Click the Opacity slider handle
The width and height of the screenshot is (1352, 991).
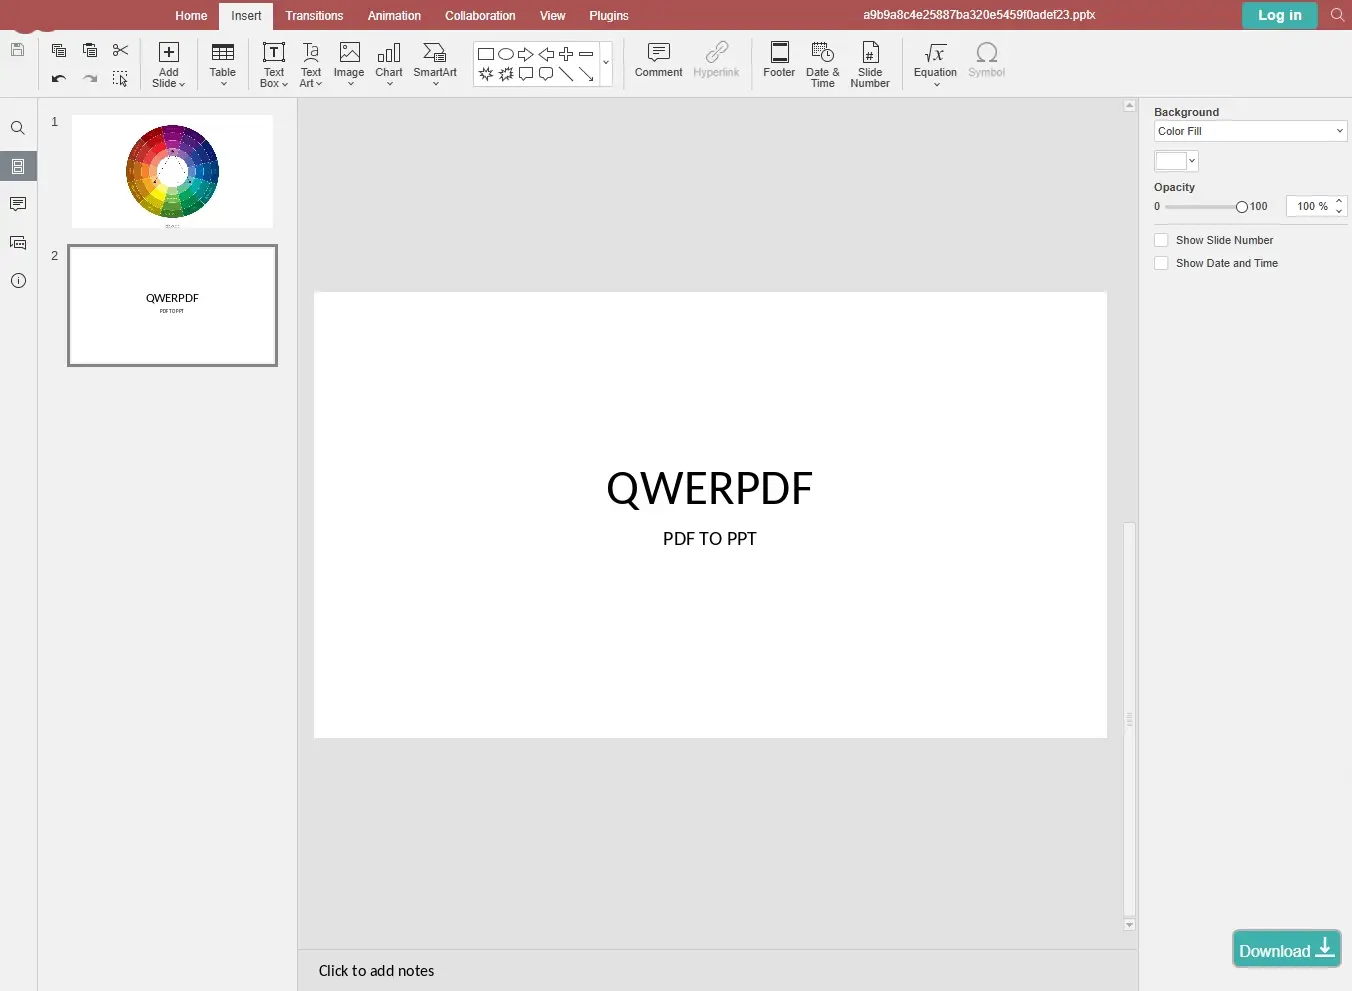click(x=1241, y=207)
